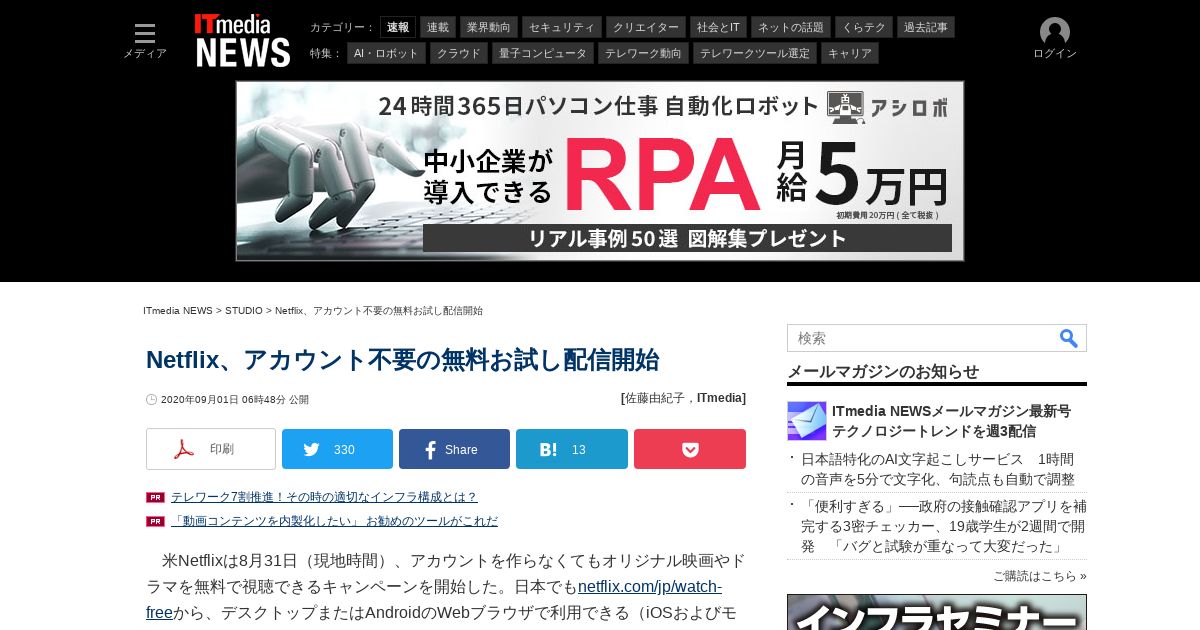This screenshot has width=1200, height=630.
Task: Share the article on Facebook
Action: point(454,449)
